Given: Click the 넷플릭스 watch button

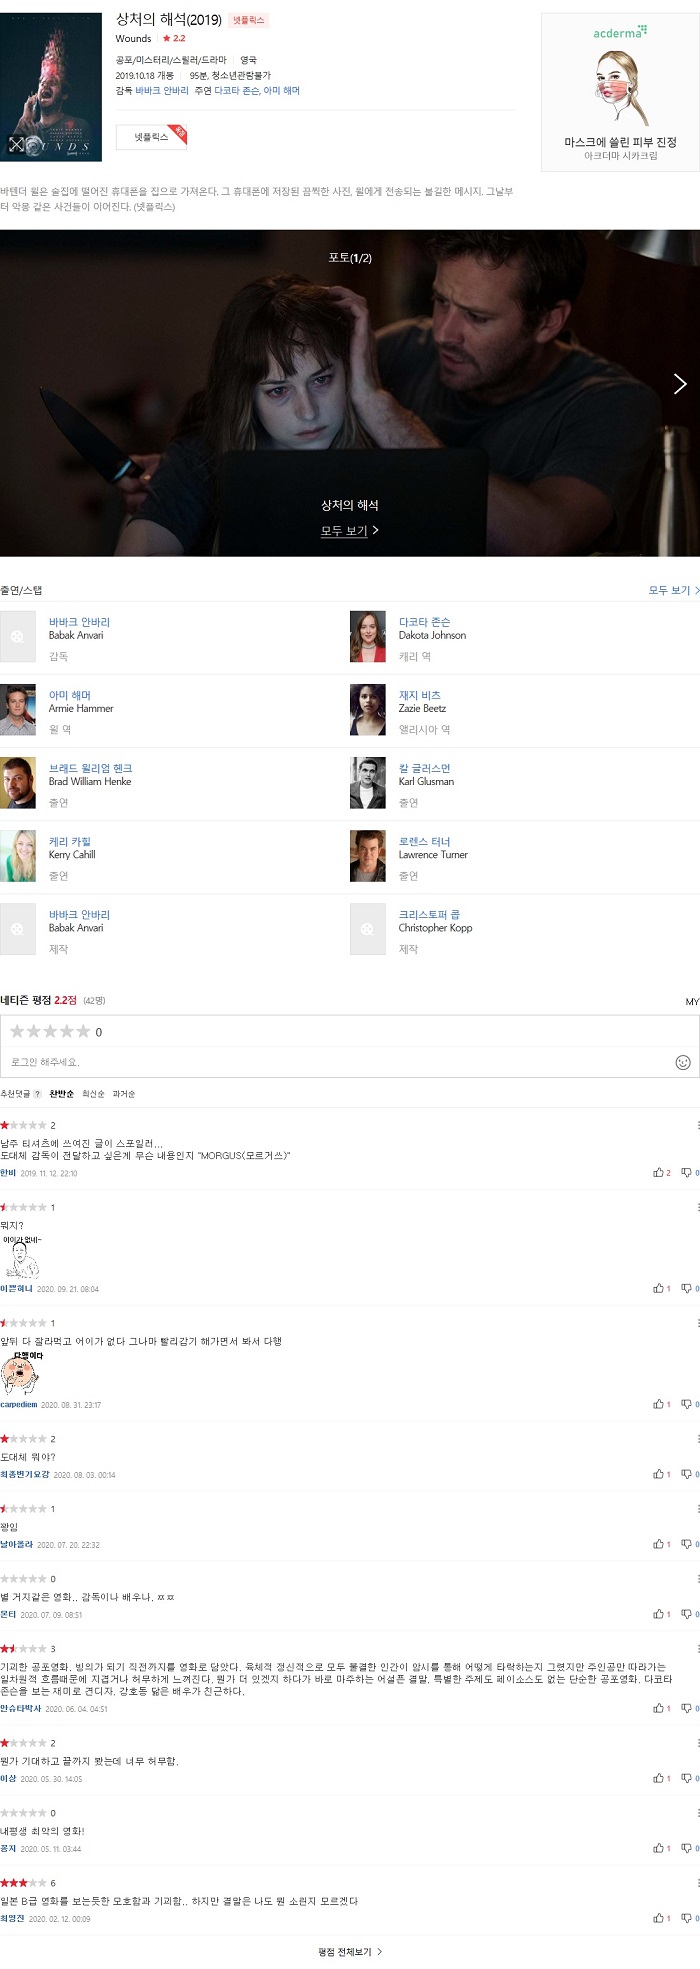Looking at the screenshot, I should 151,137.
